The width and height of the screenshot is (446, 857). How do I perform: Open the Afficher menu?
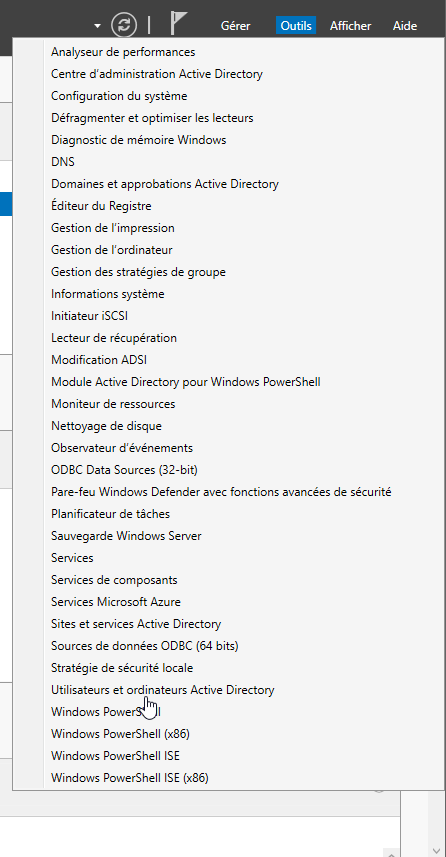coord(350,26)
